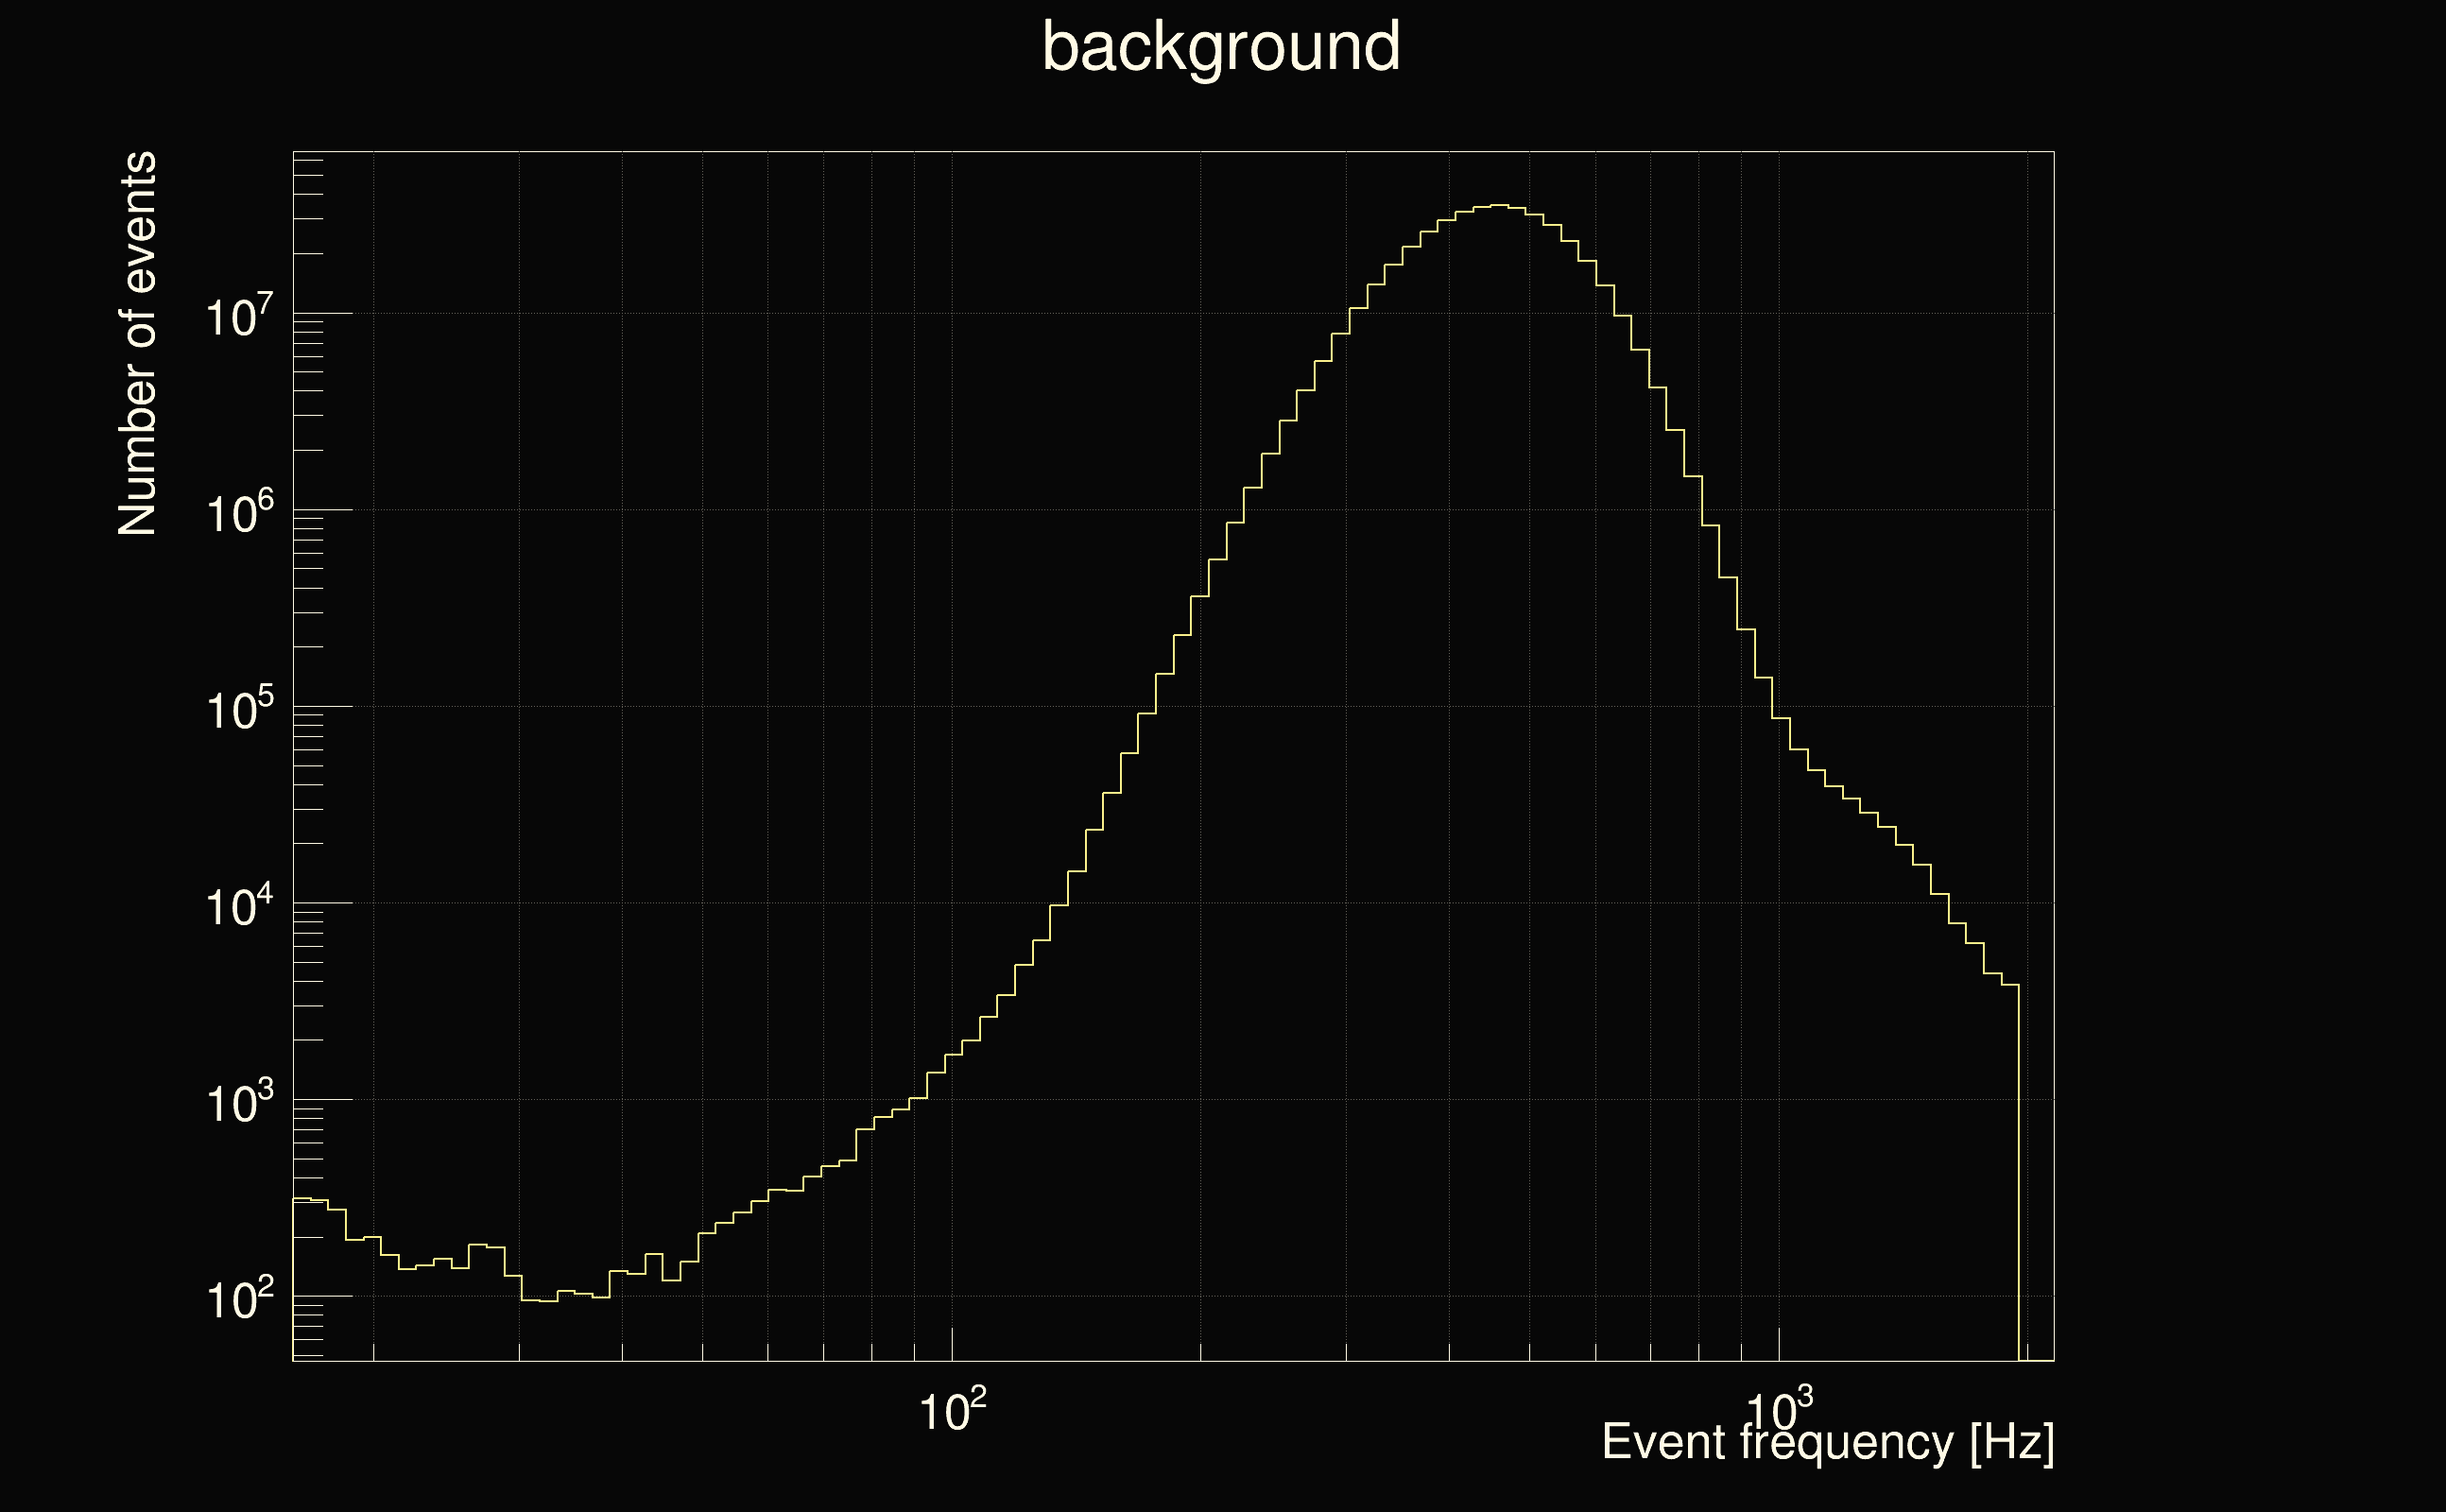Click the histogram's lowest dip below 10^2 gridline

[548, 1300]
